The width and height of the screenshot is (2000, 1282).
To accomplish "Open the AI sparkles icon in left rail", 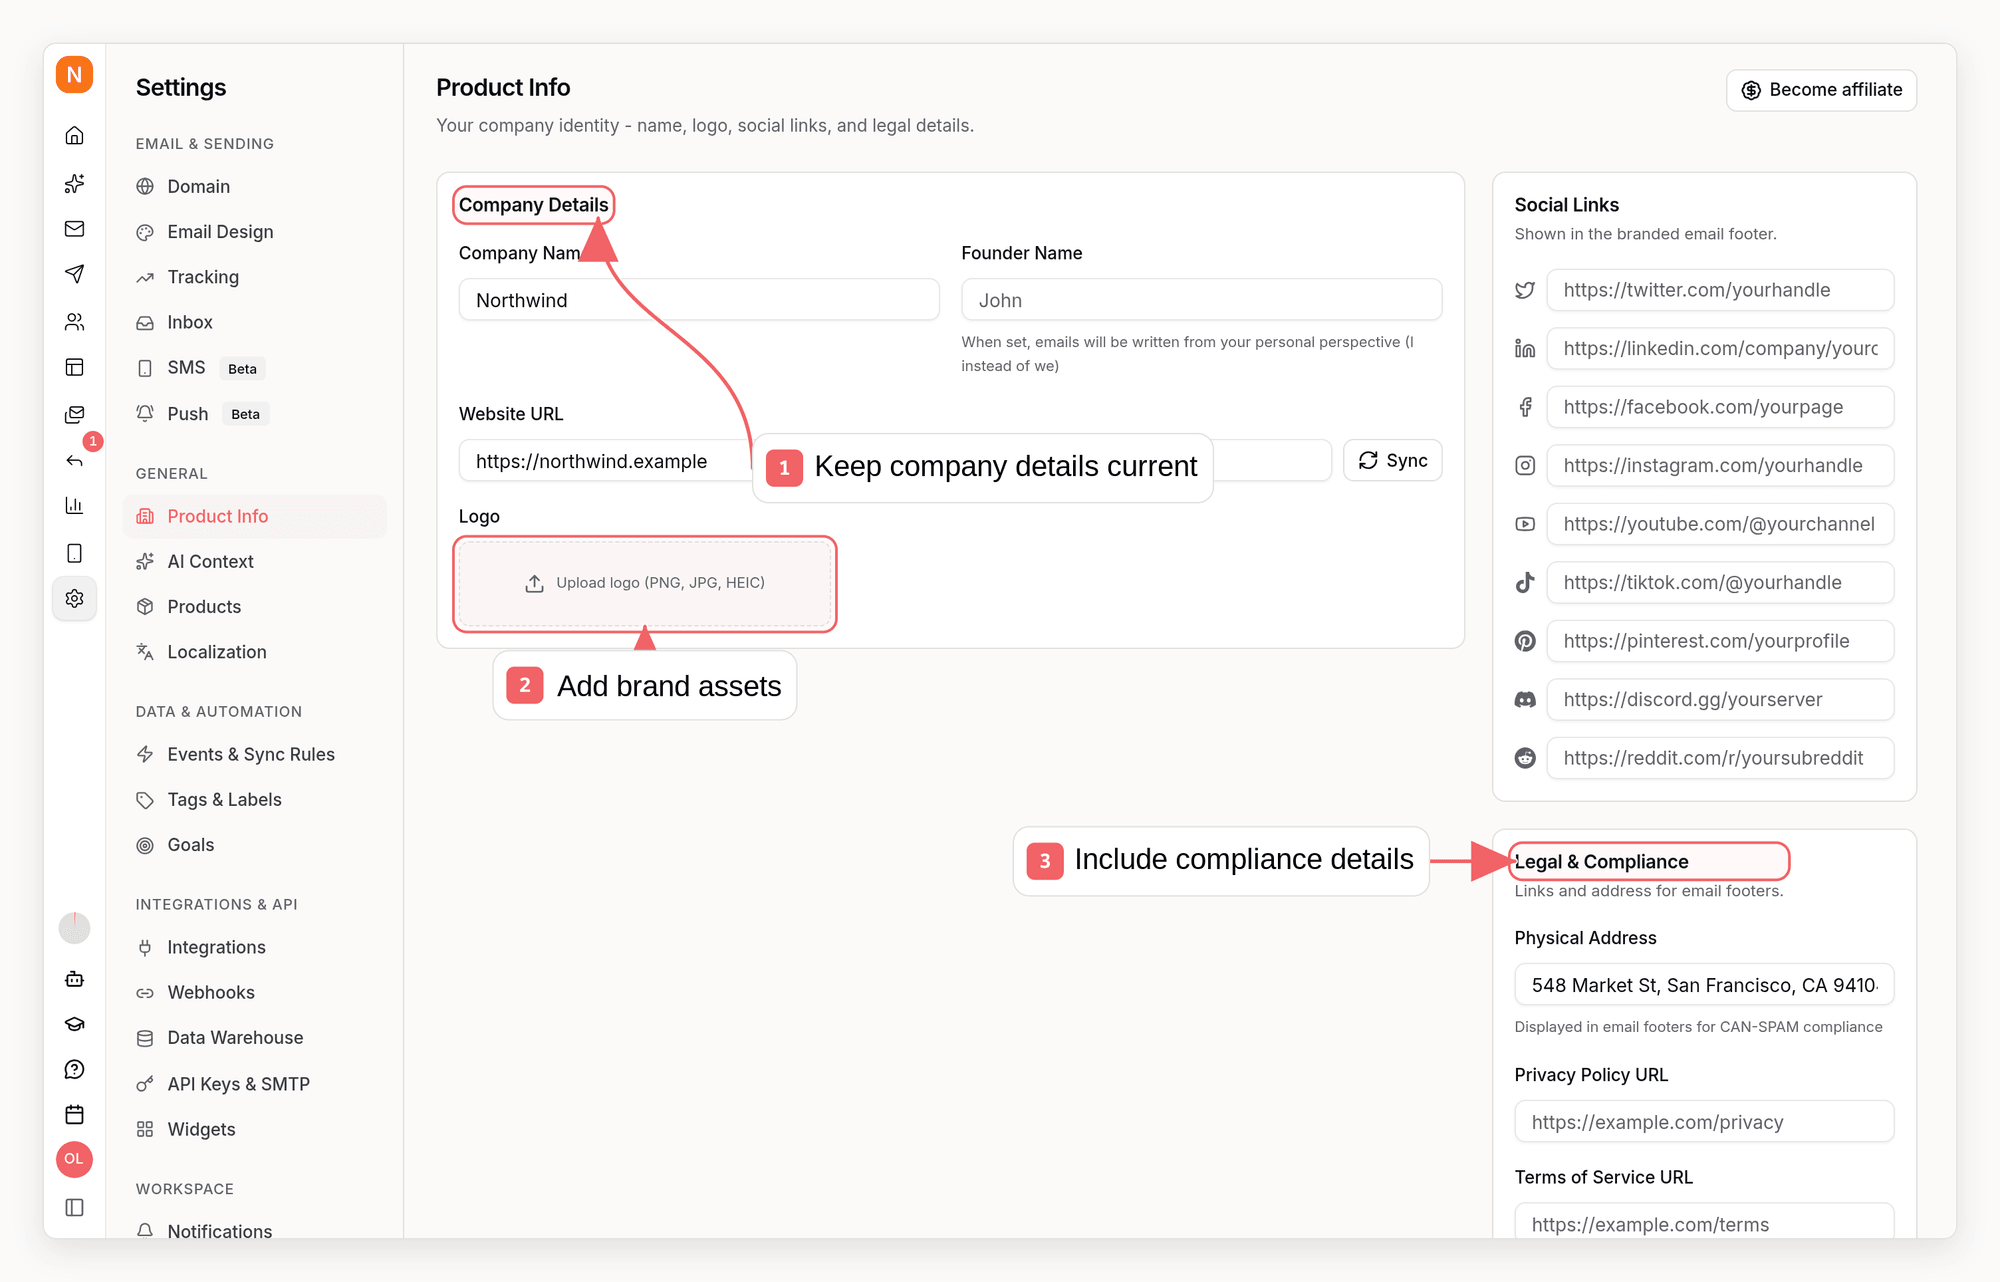I will pos(74,183).
